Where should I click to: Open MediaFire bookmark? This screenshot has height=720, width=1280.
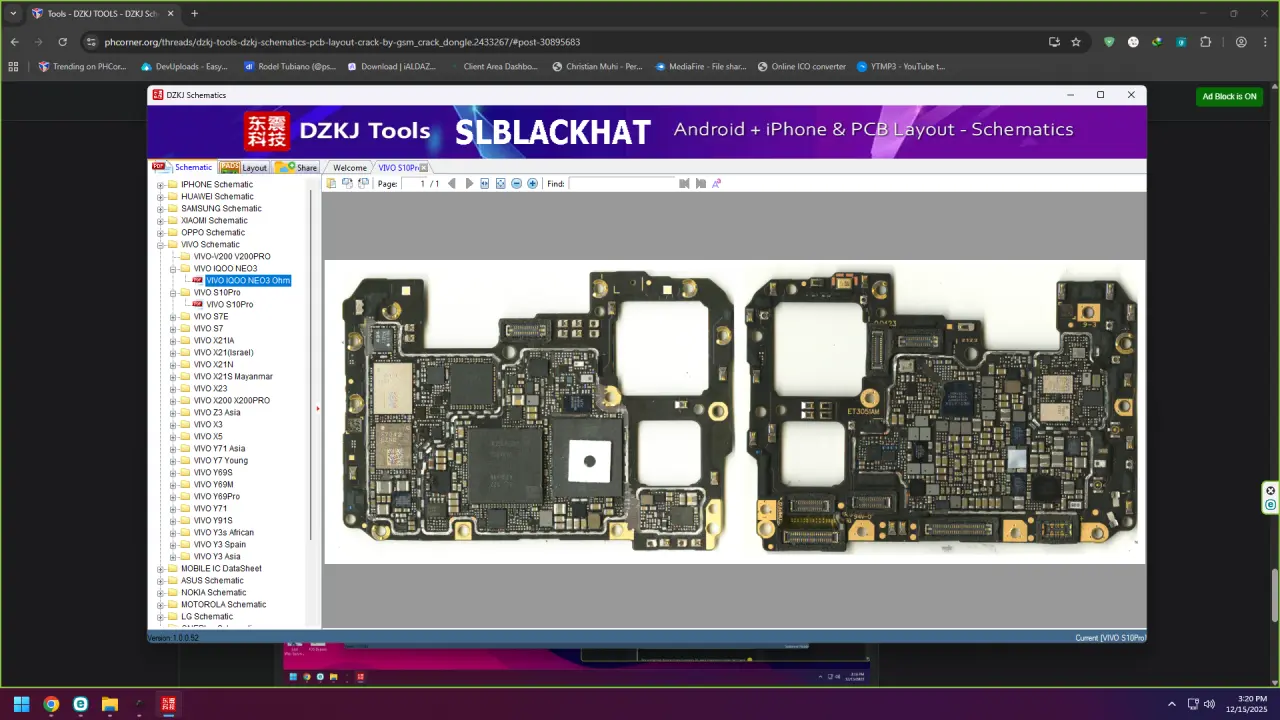[x=701, y=67]
